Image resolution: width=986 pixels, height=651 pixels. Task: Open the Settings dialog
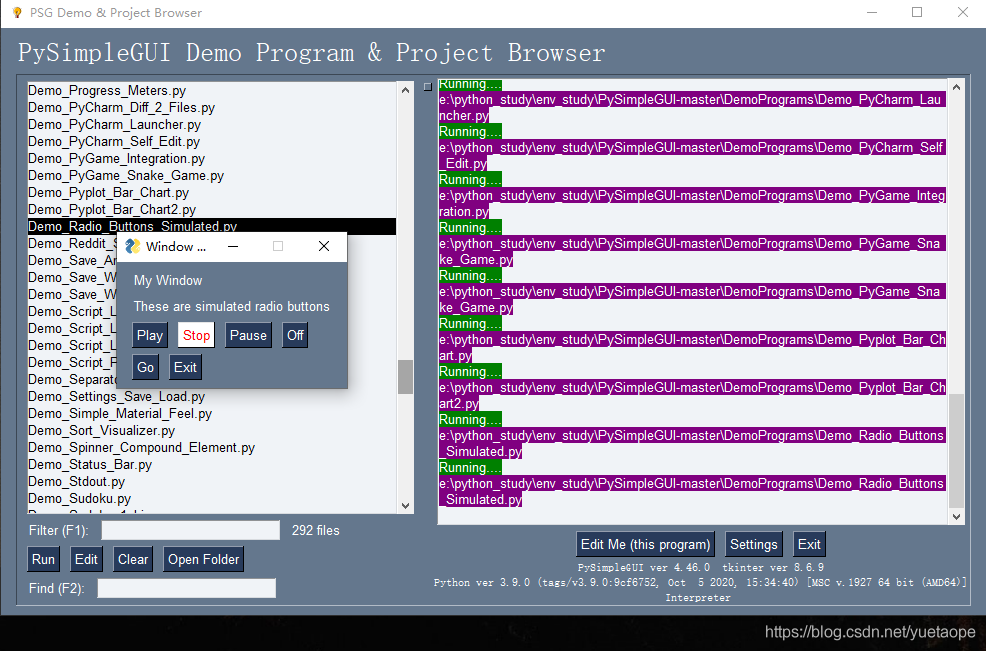[754, 544]
